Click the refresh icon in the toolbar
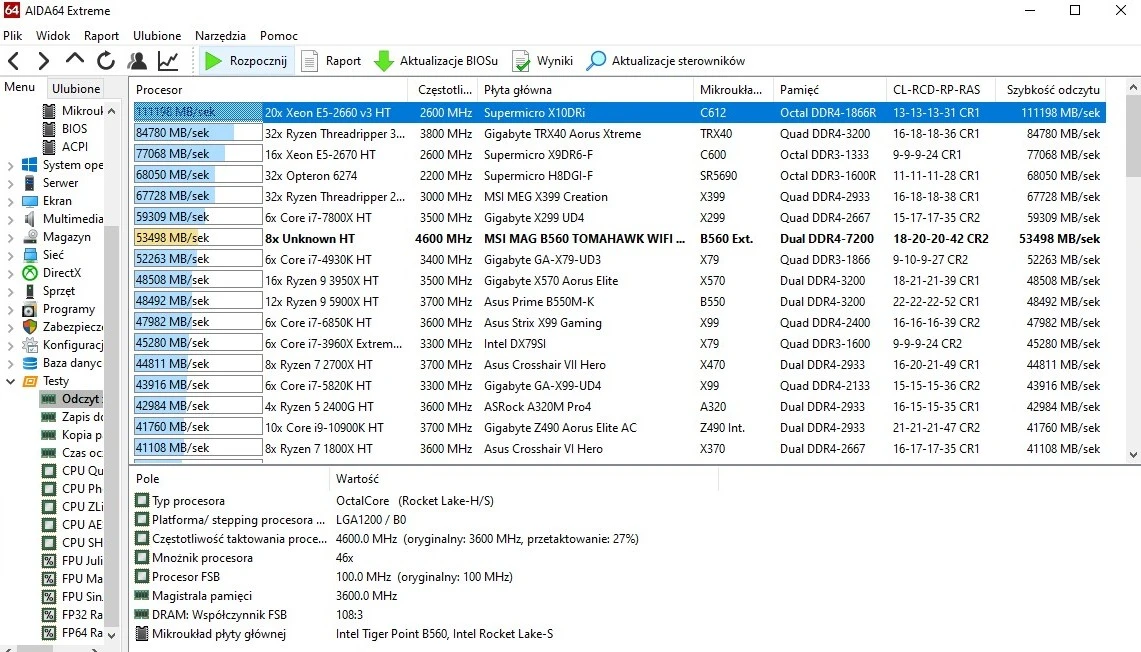The width and height of the screenshot is (1141, 652). pos(106,61)
